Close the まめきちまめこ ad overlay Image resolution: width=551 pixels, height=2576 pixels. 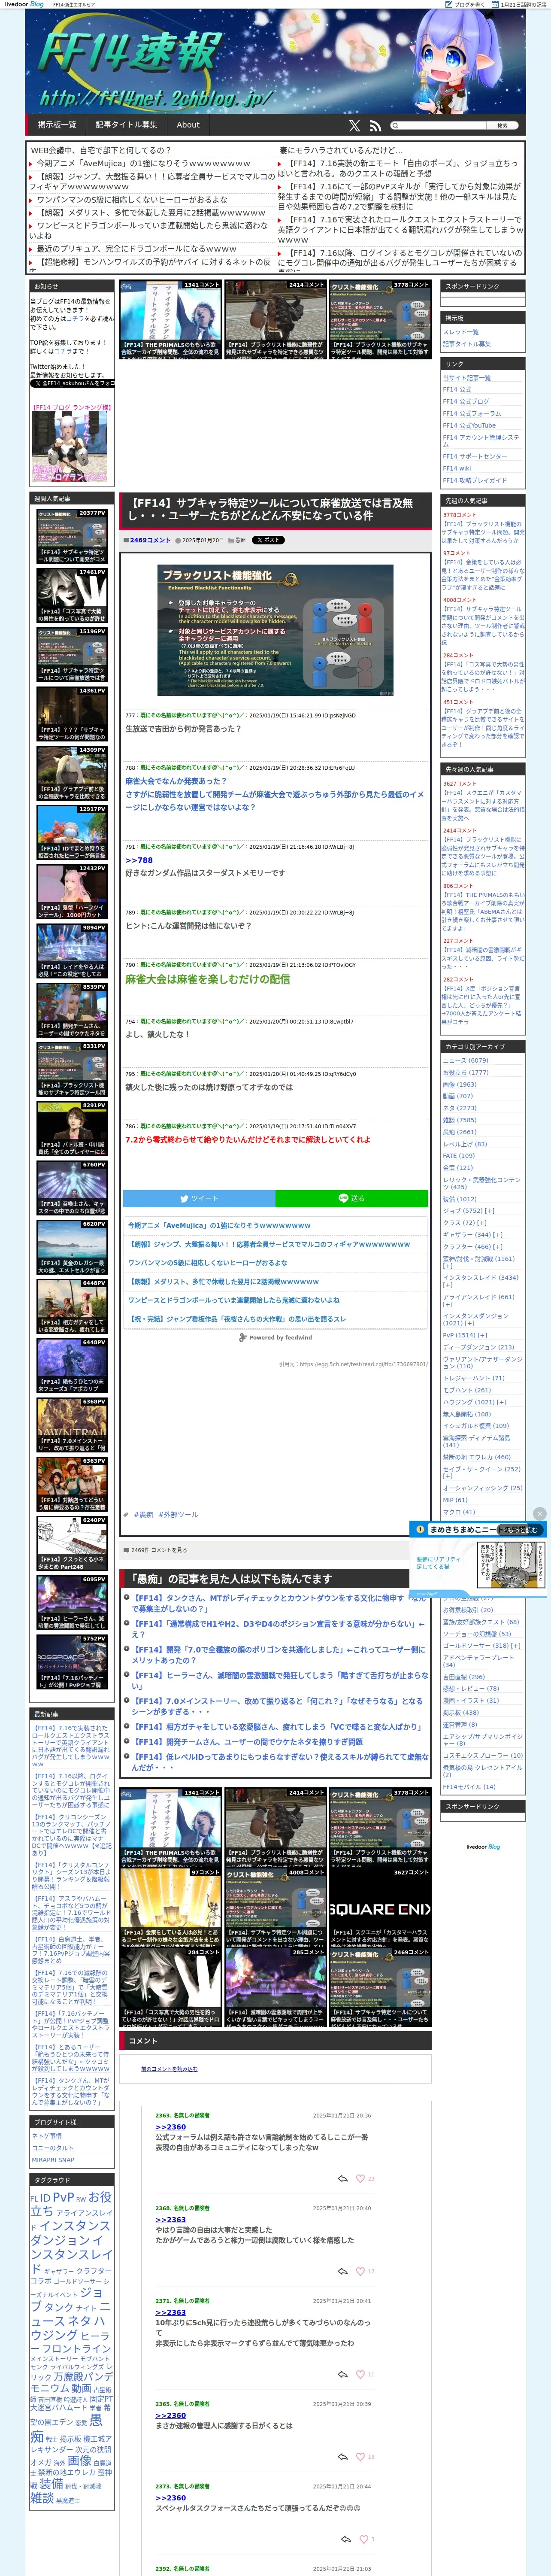[540, 1514]
